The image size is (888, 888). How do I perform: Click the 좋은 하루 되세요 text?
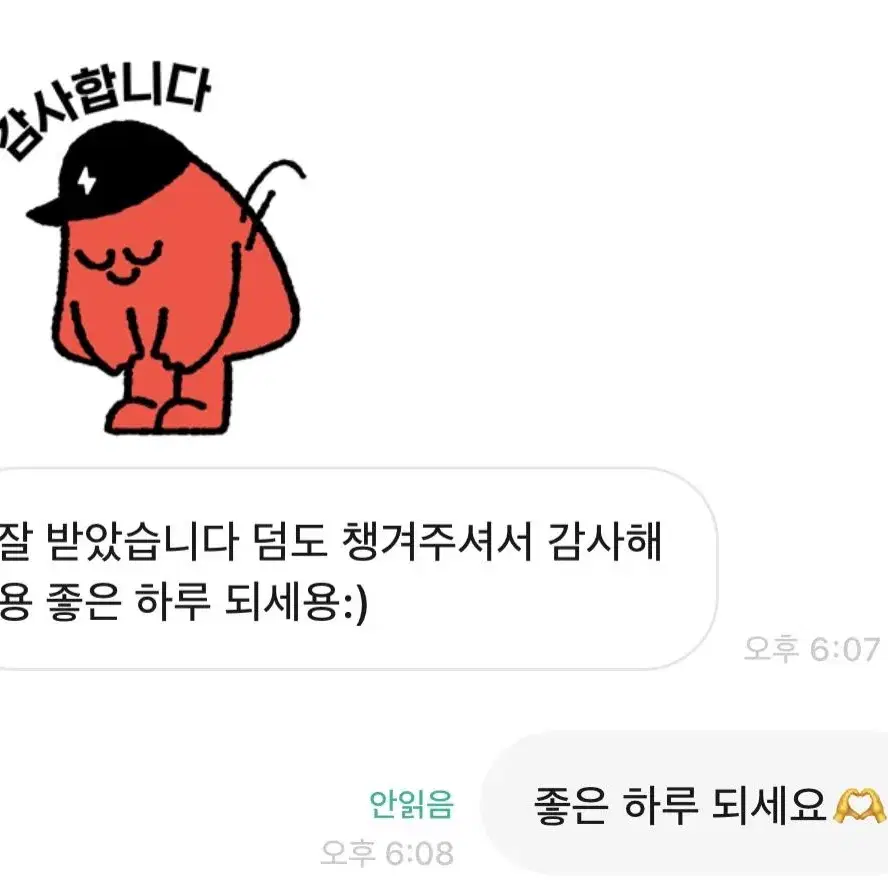coord(681,805)
